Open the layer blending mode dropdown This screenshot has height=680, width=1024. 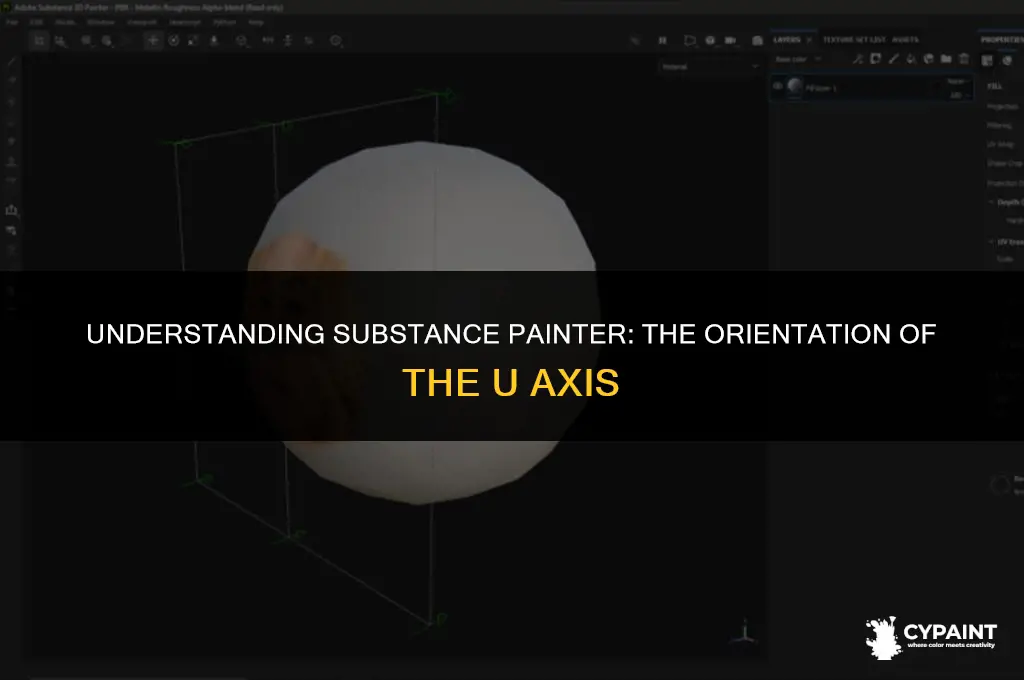tap(957, 81)
